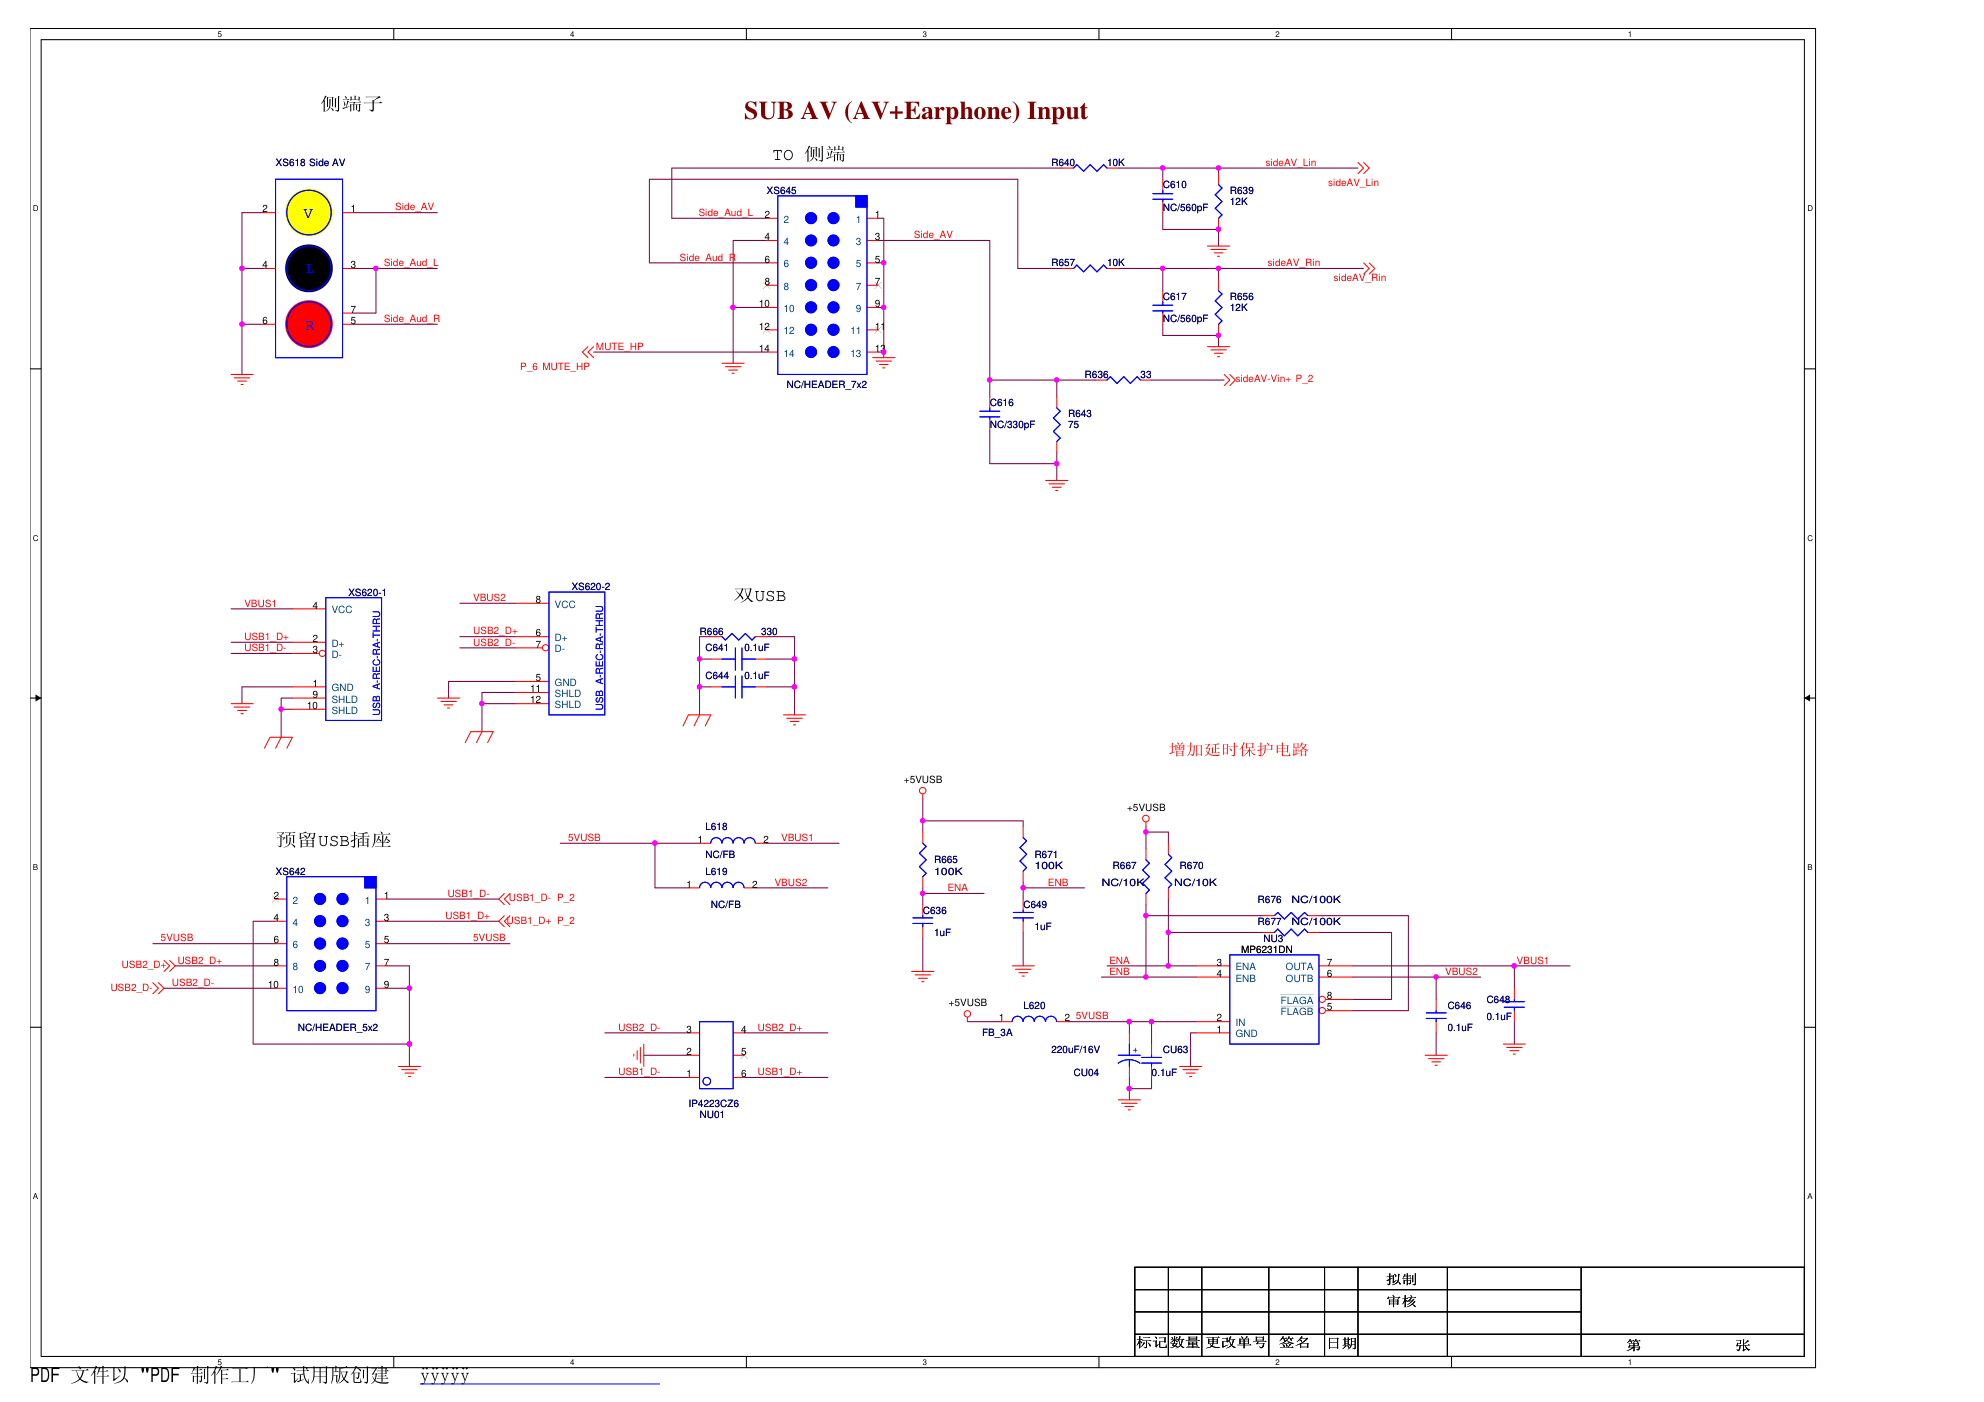Select the 'TO 侧端' annotation
The height and width of the screenshot is (1402, 1984).
[809, 154]
